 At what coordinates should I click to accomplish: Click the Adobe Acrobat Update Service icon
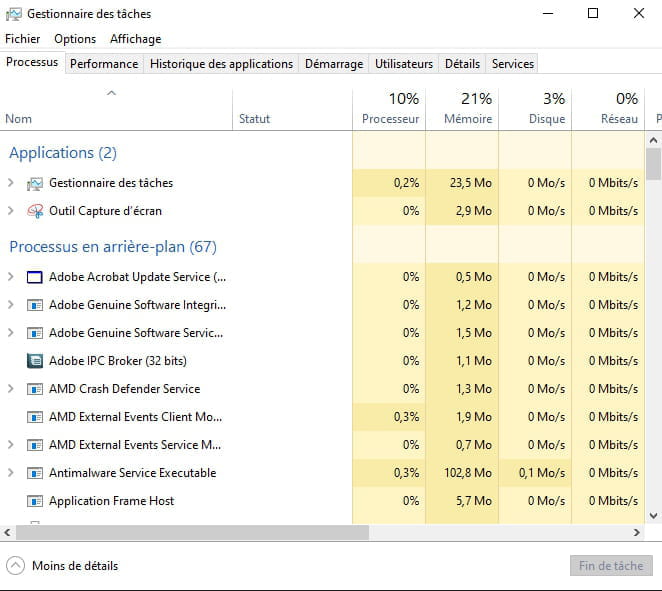click(x=35, y=277)
